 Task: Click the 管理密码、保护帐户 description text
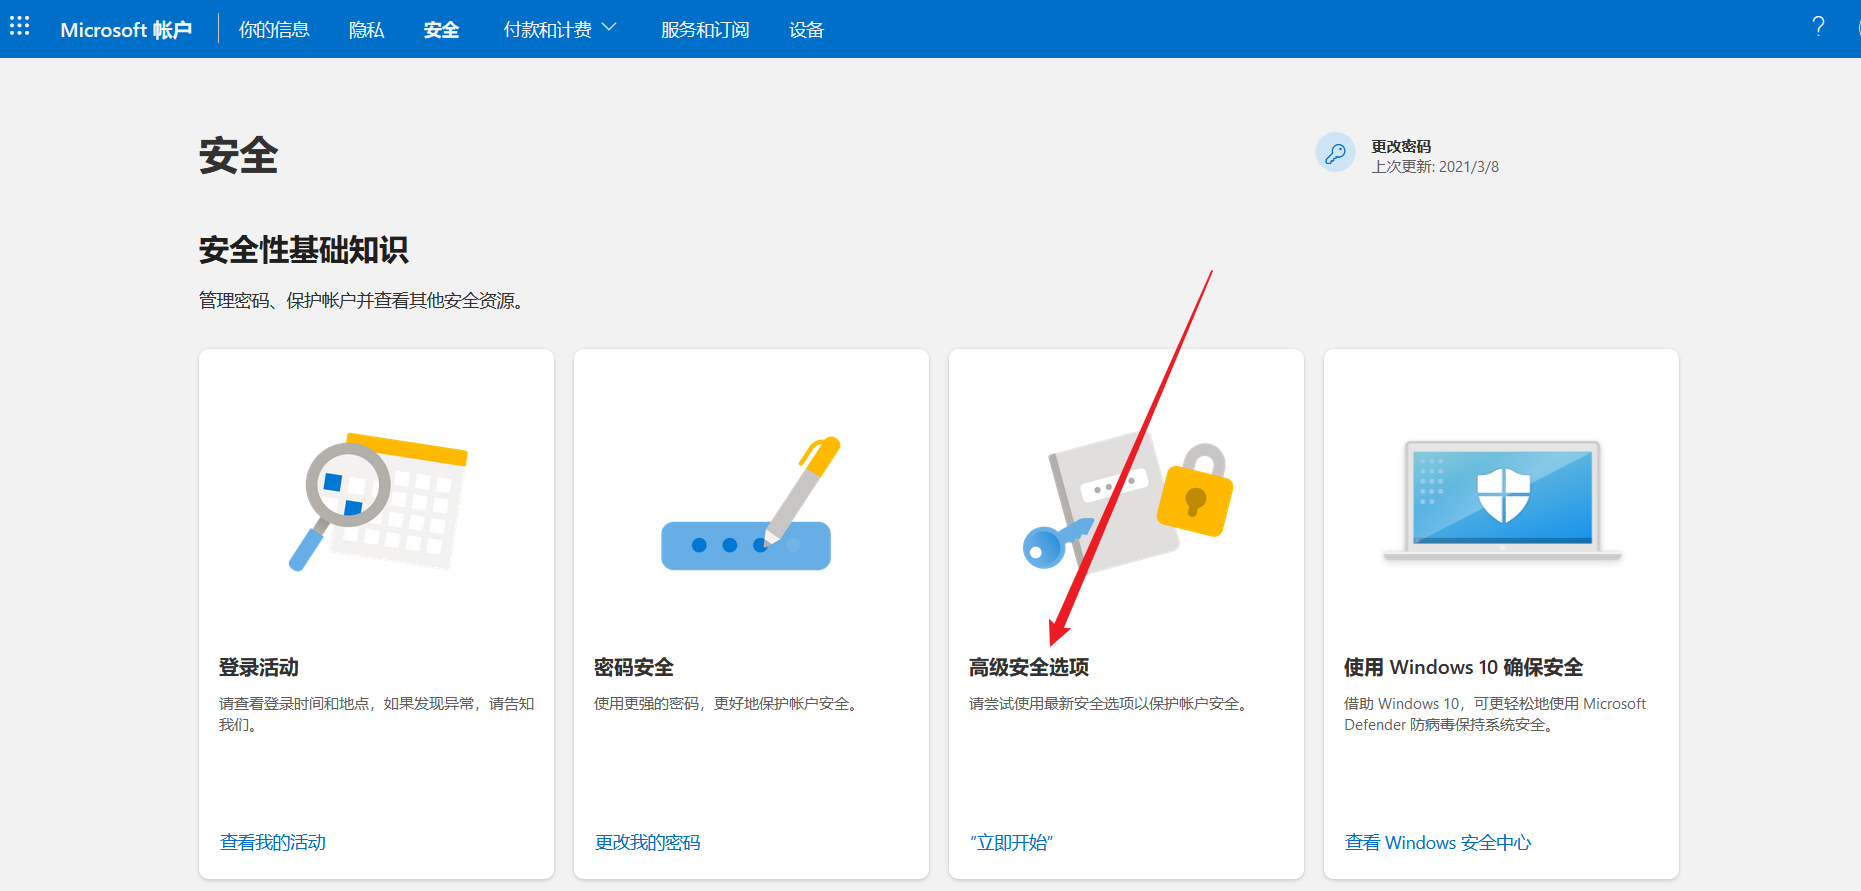361,300
